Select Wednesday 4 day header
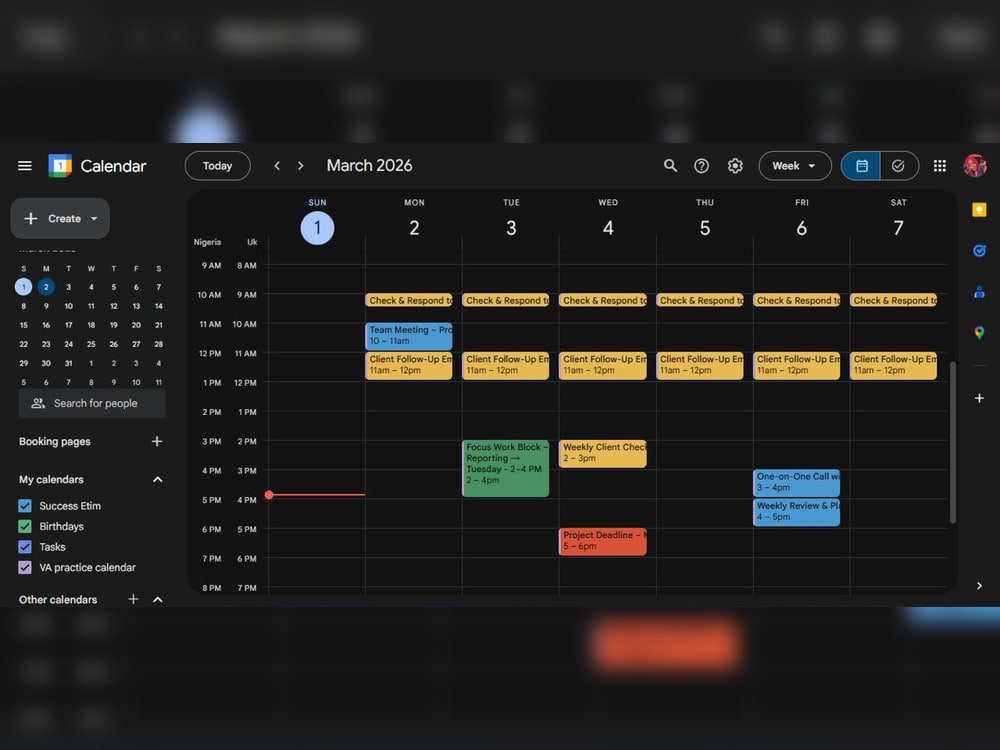This screenshot has height=750, width=1000. tap(608, 228)
